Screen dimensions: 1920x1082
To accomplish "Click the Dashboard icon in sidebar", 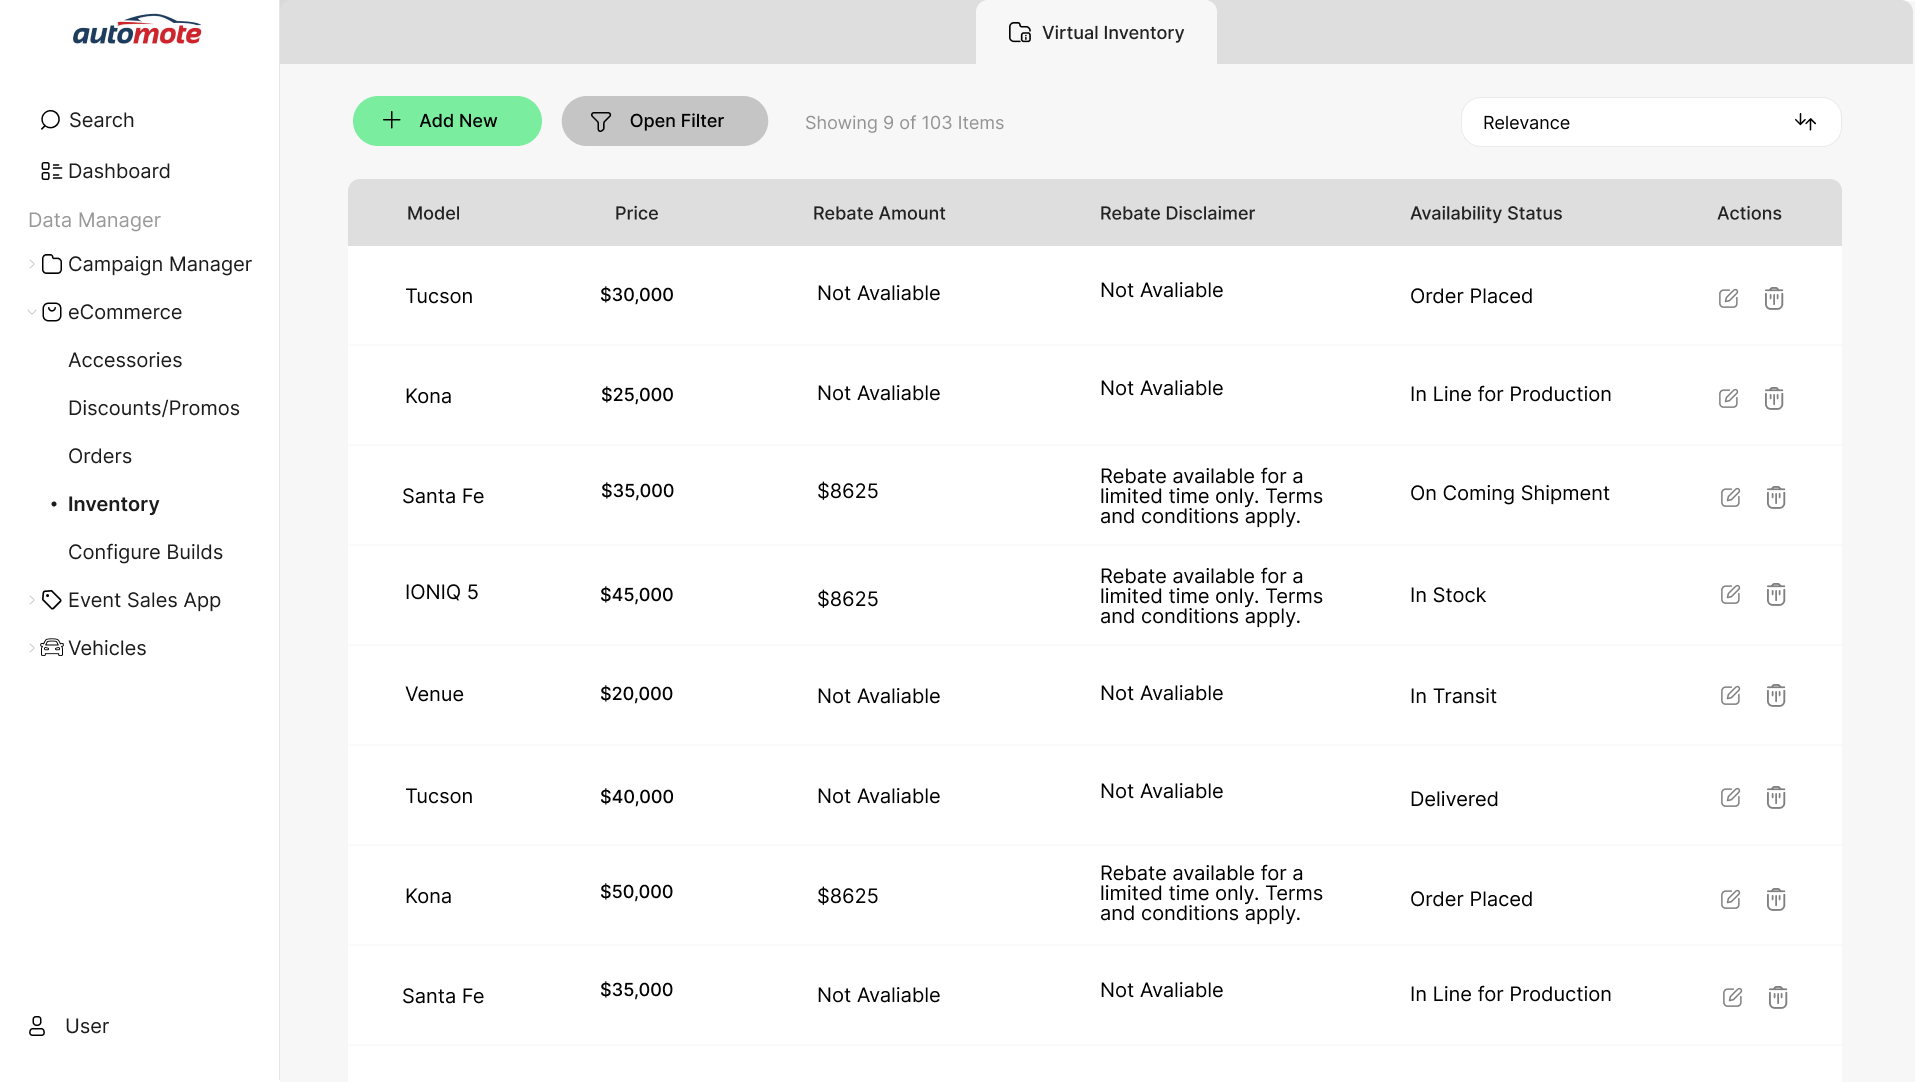I will tap(50, 171).
